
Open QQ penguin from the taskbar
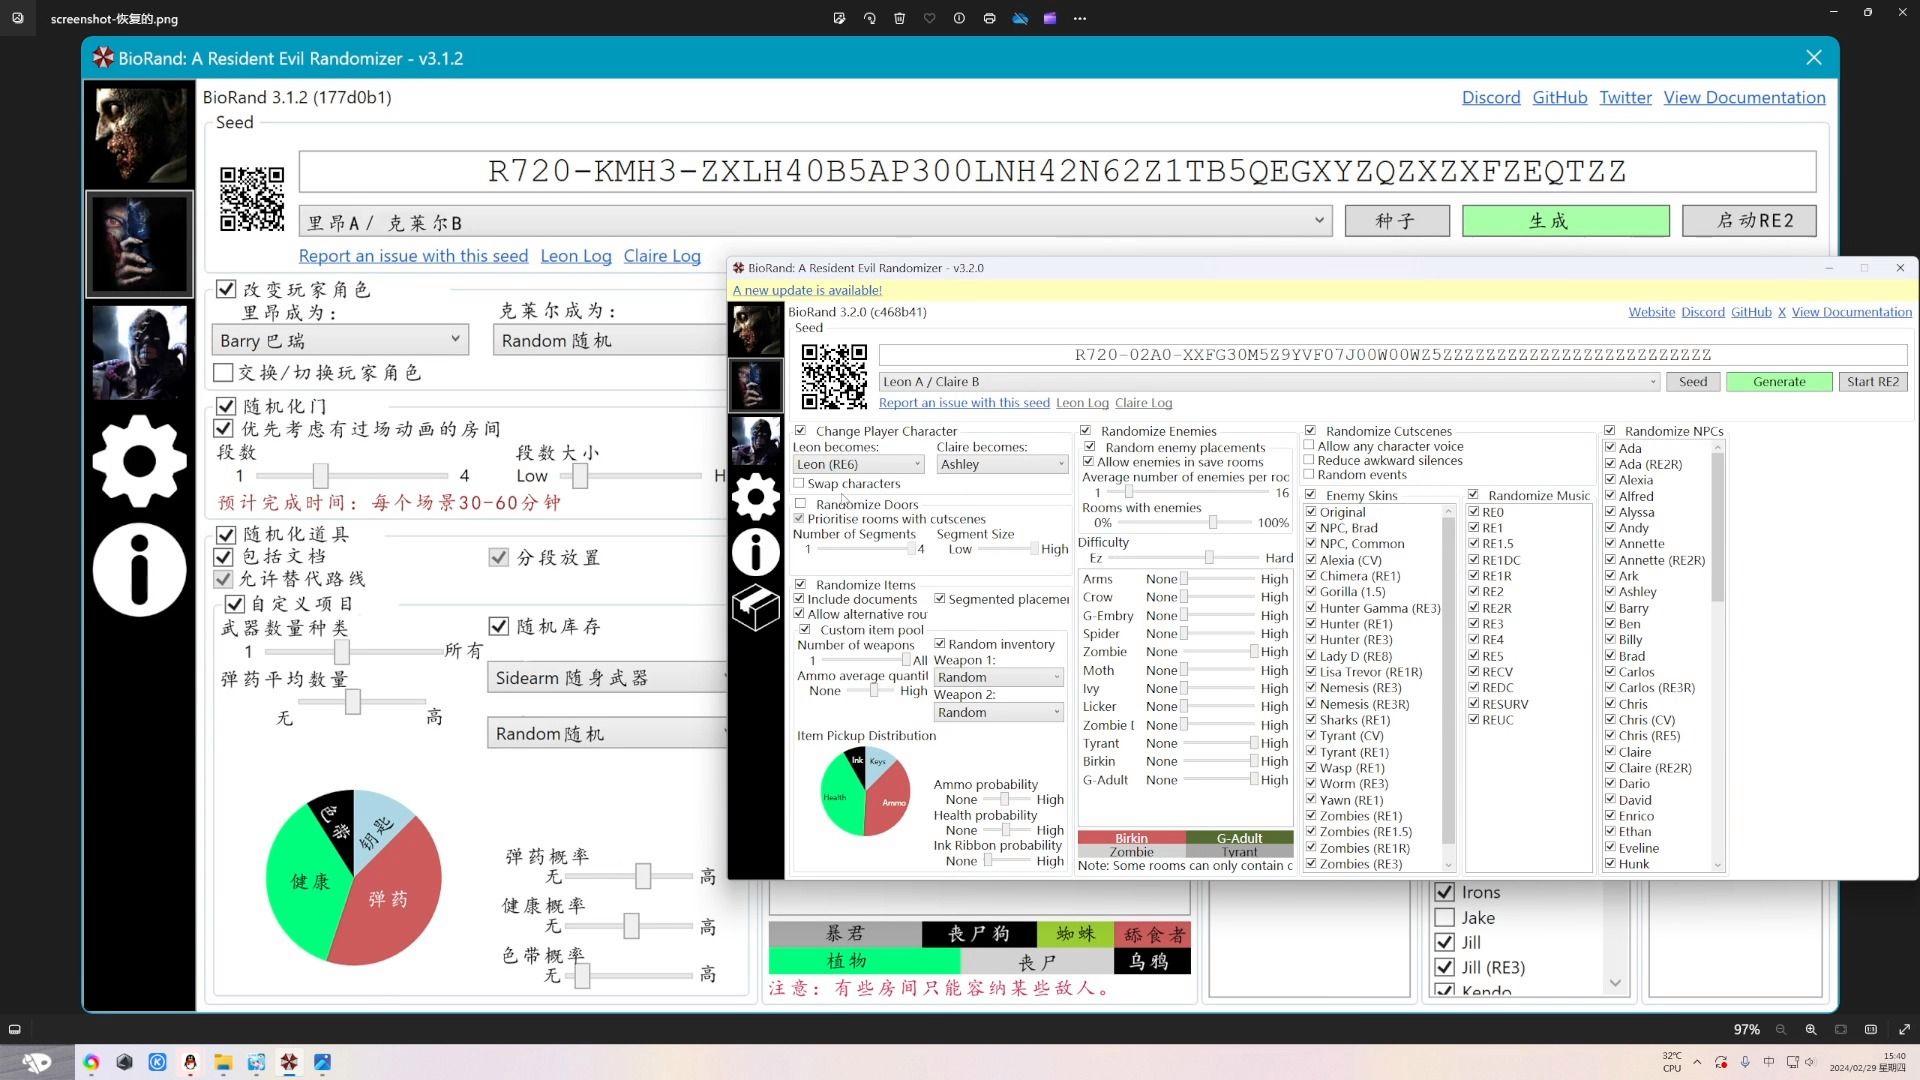pyautogui.click(x=190, y=1062)
